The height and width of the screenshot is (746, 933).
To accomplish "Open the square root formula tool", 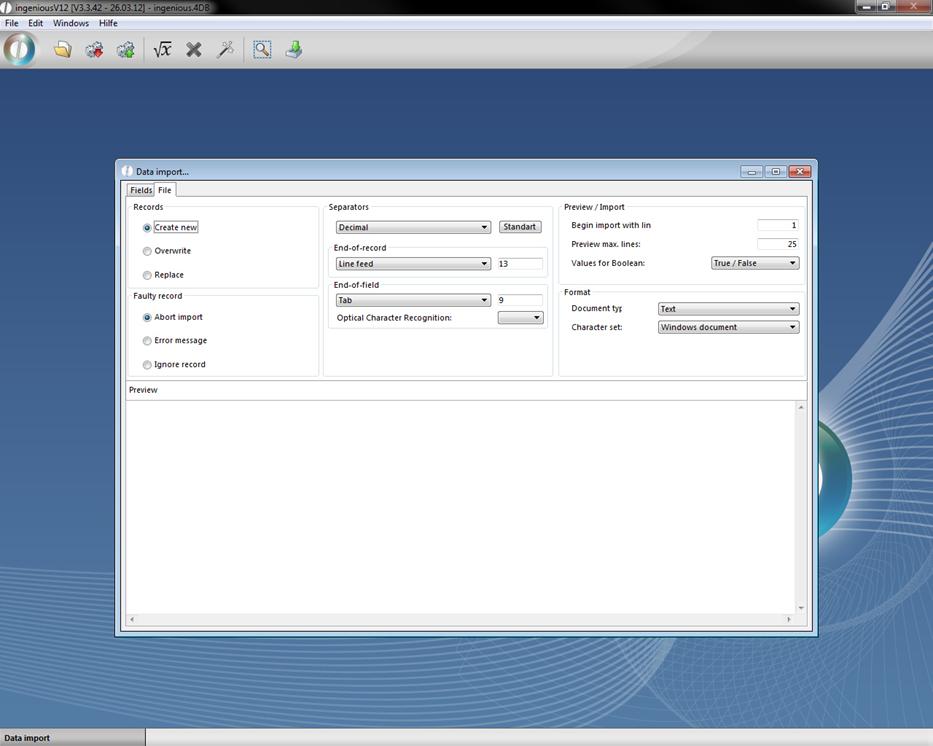I will [162, 49].
